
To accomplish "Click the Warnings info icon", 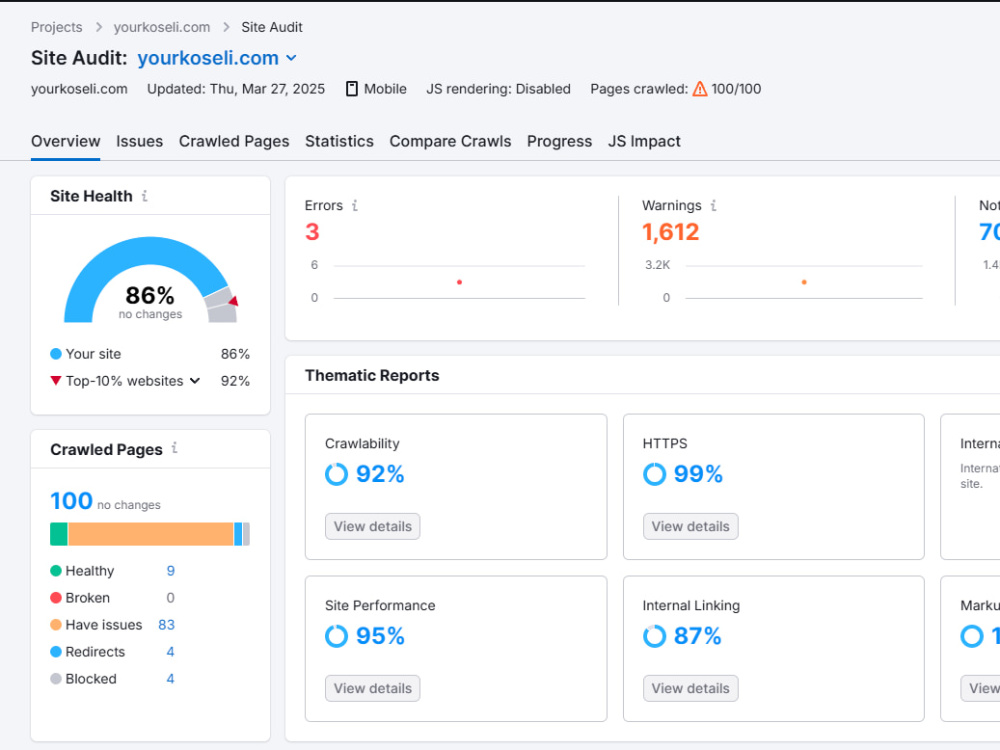I will click(713, 205).
